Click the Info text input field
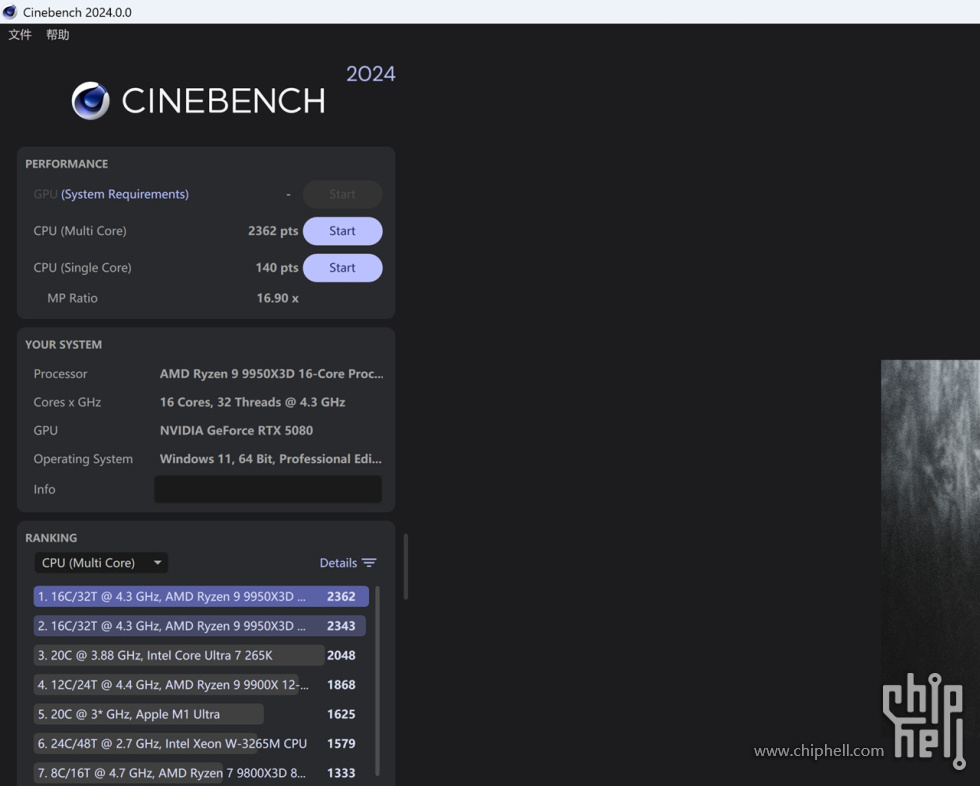 (x=267, y=489)
